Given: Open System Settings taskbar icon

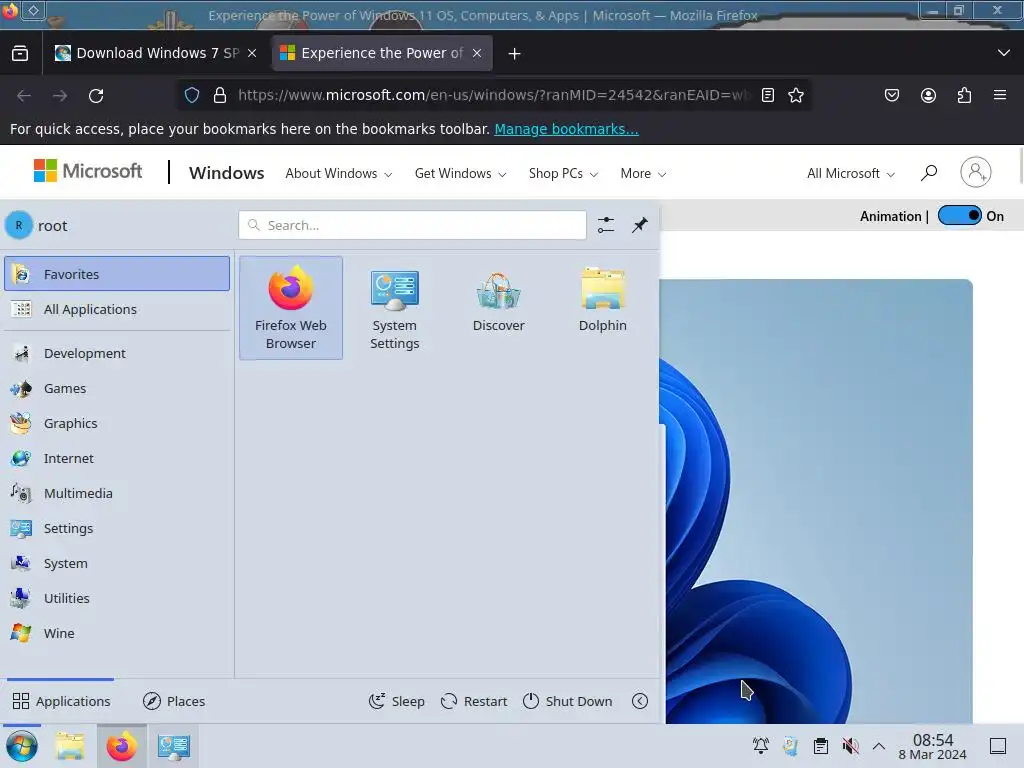Looking at the screenshot, I should point(174,746).
